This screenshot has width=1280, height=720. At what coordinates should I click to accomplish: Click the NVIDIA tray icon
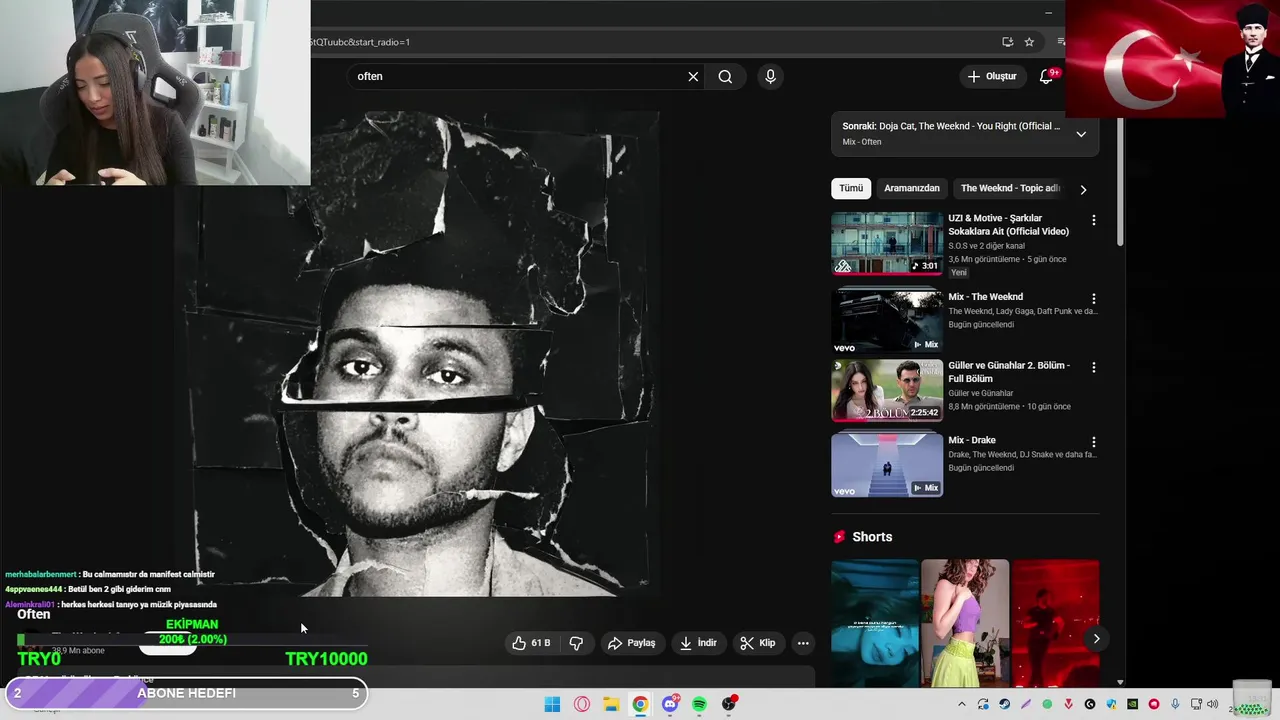1132,704
